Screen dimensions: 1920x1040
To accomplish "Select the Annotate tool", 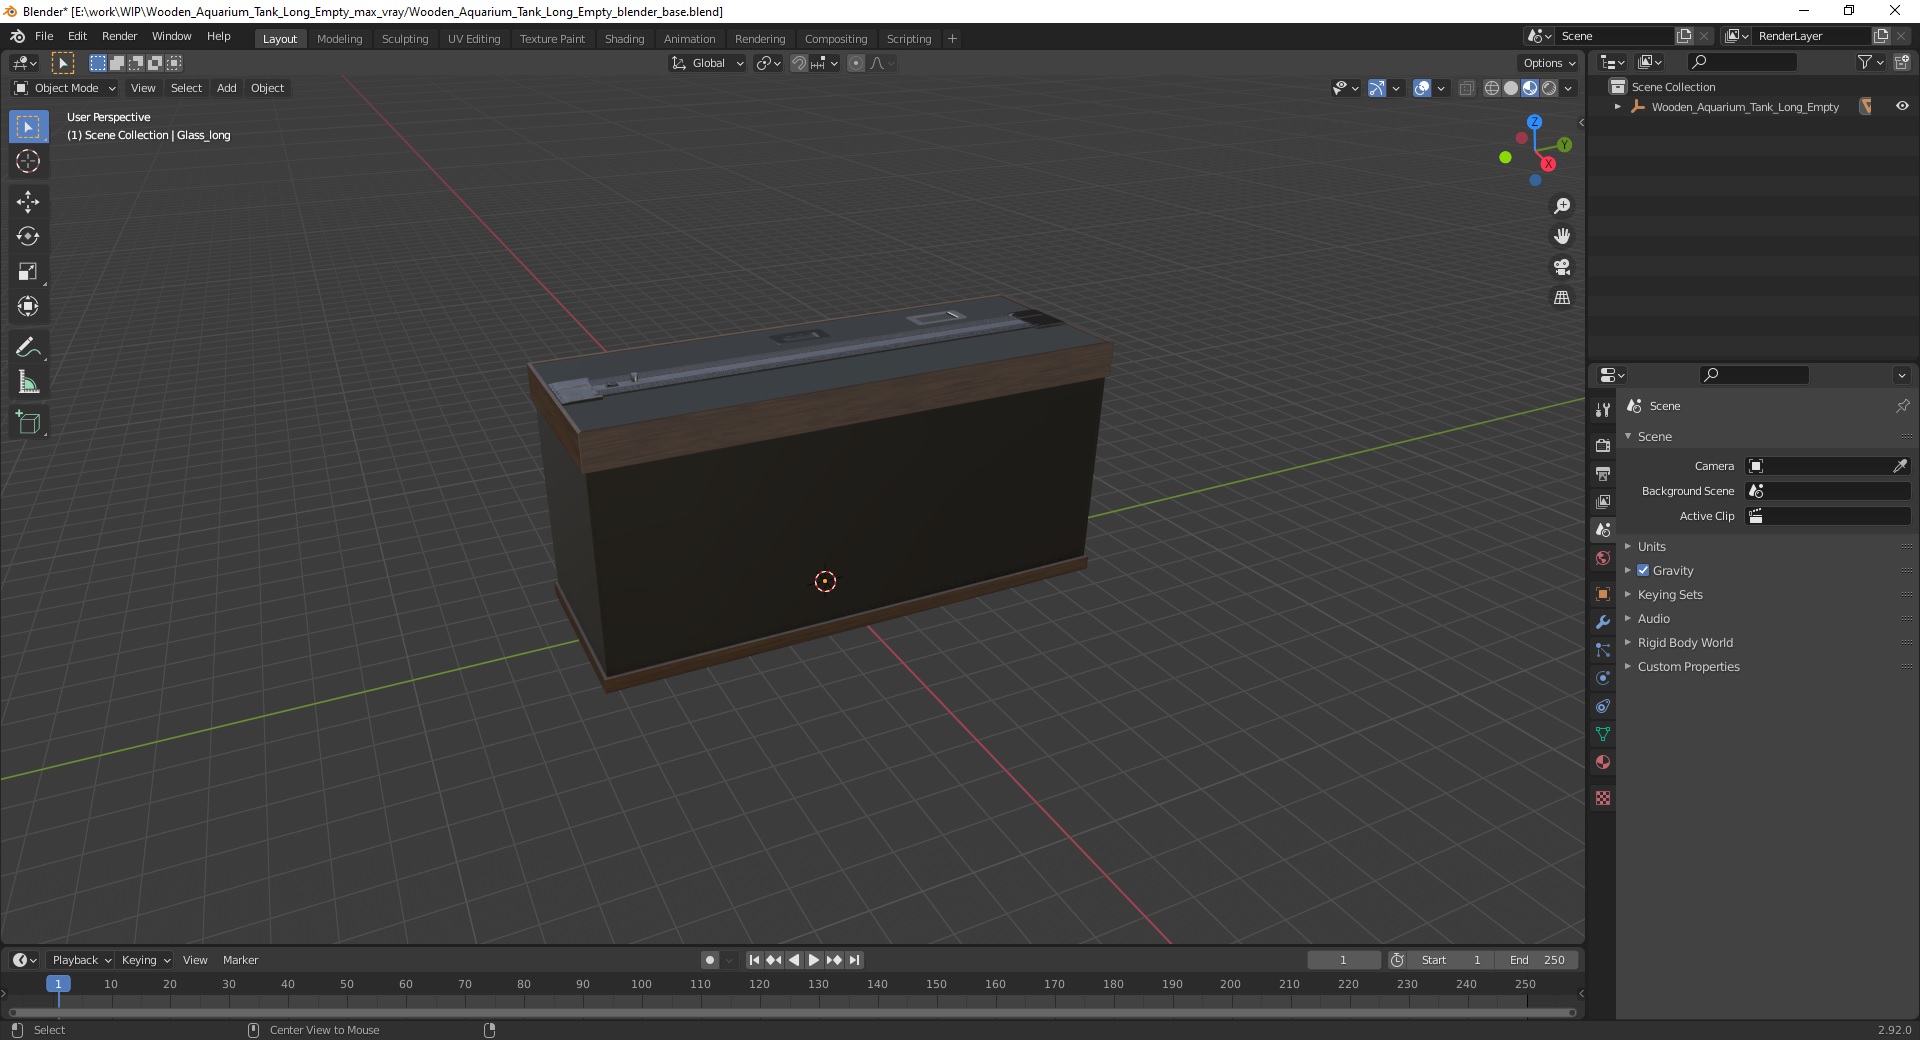I will coord(28,348).
